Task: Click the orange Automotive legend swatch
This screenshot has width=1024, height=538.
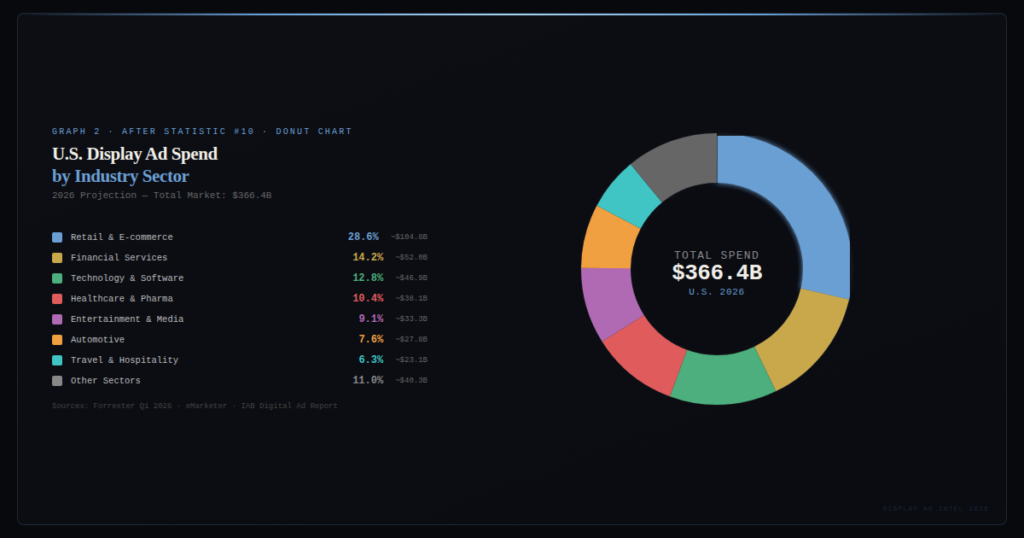Action: tap(57, 340)
